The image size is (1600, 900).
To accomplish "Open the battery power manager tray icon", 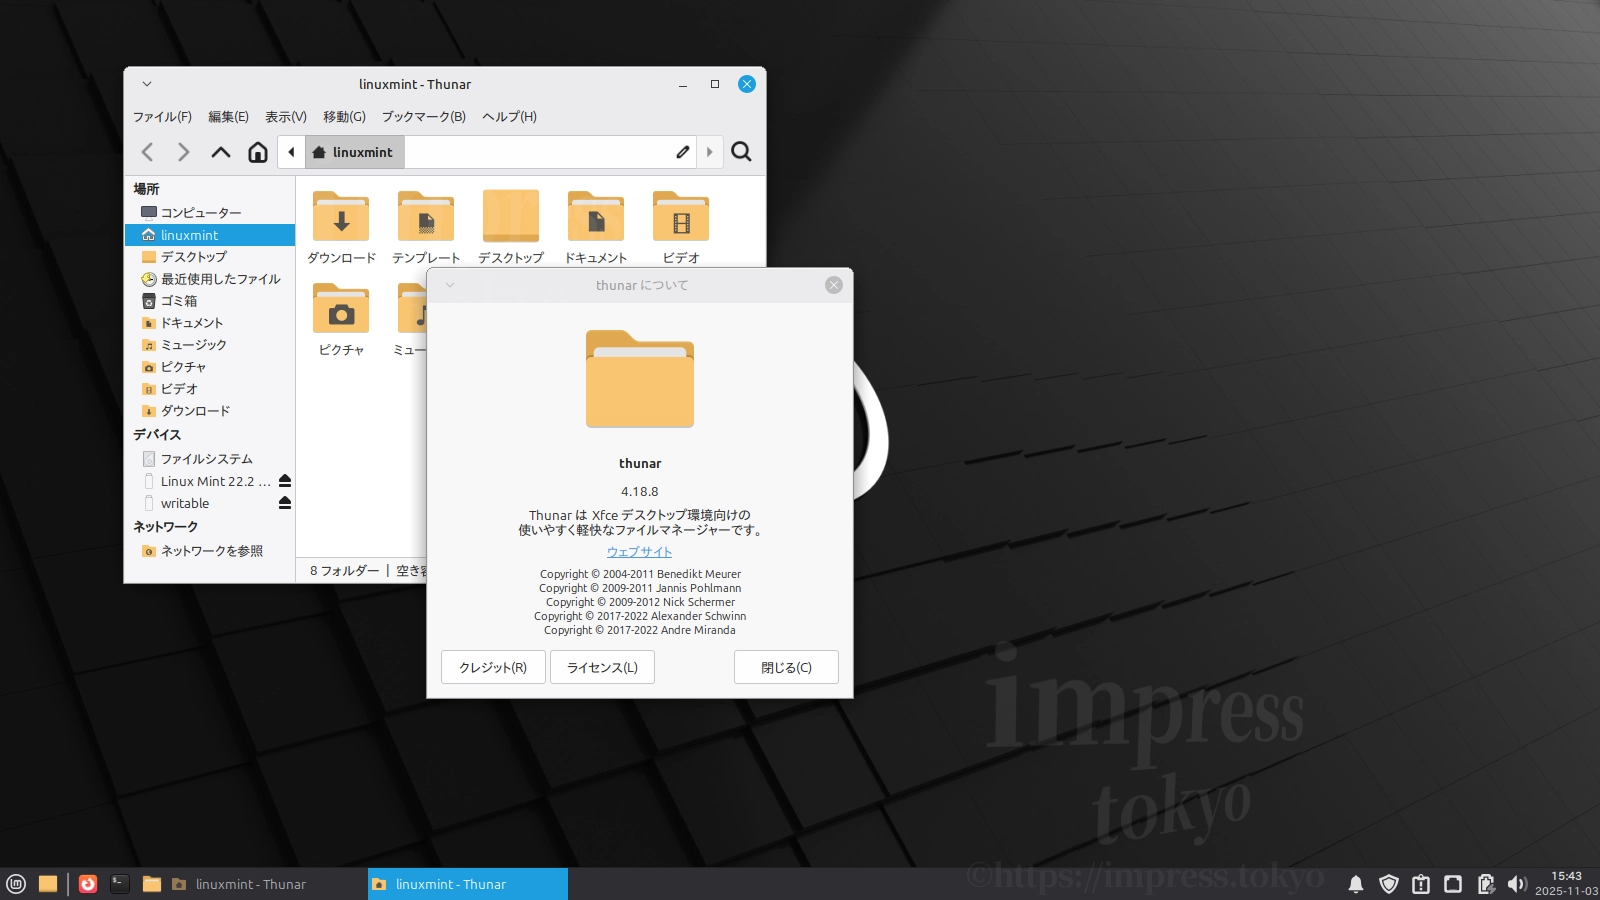I will [x=1486, y=884].
